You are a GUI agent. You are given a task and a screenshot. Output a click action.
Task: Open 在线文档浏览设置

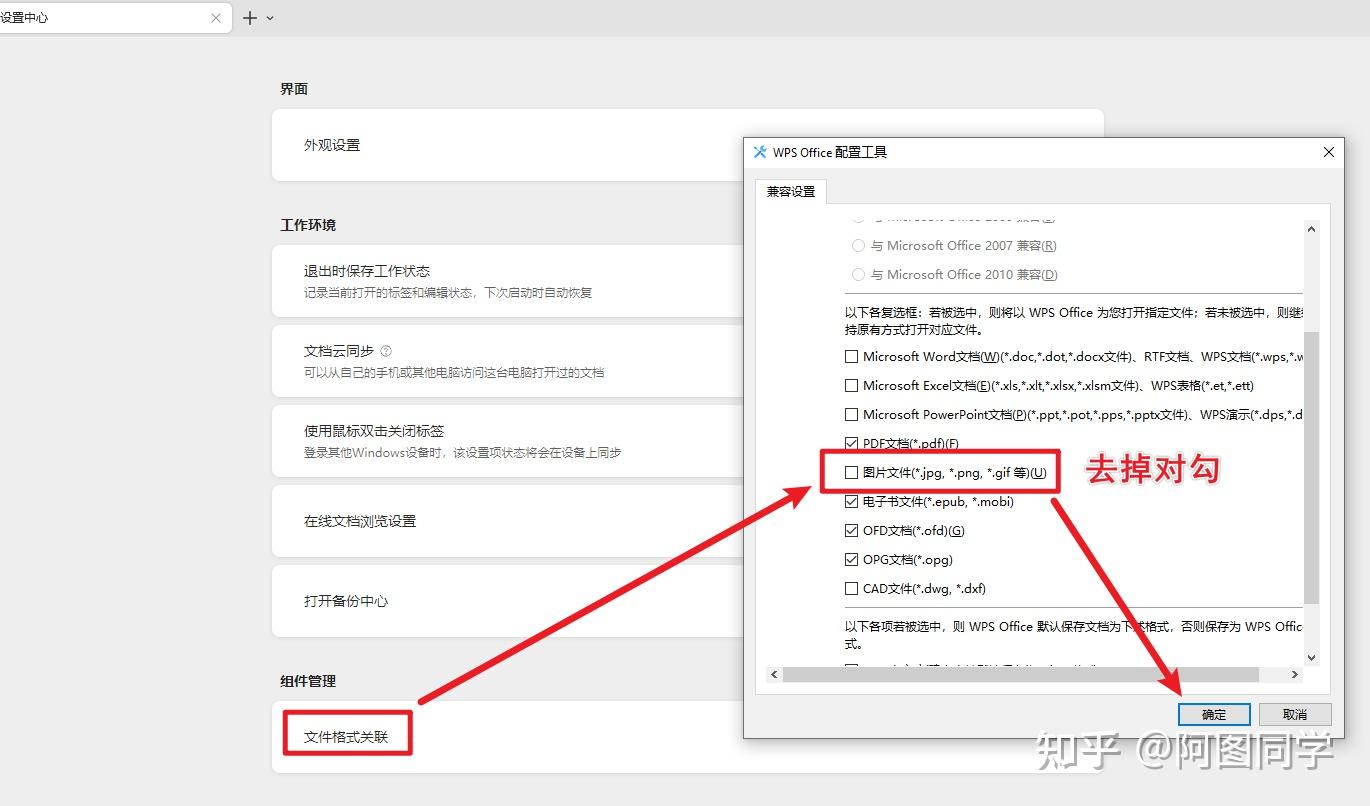508,521
